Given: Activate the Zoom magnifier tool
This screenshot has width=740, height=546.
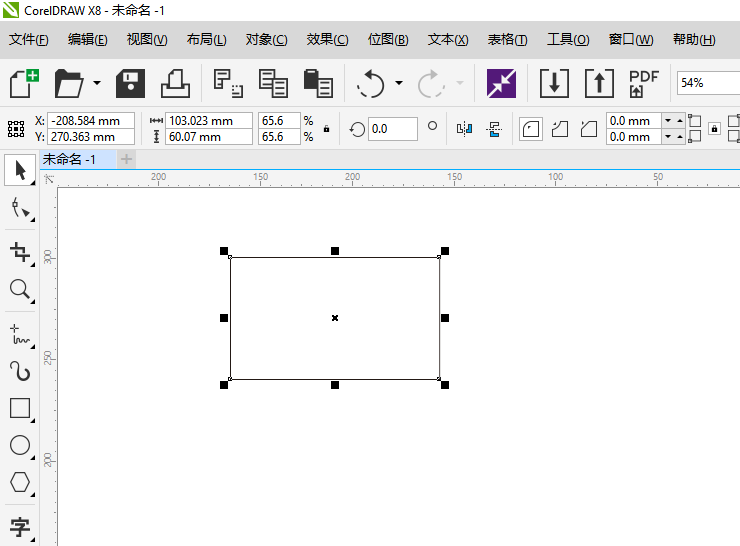Looking at the screenshot, I should (x=19, y=290).
